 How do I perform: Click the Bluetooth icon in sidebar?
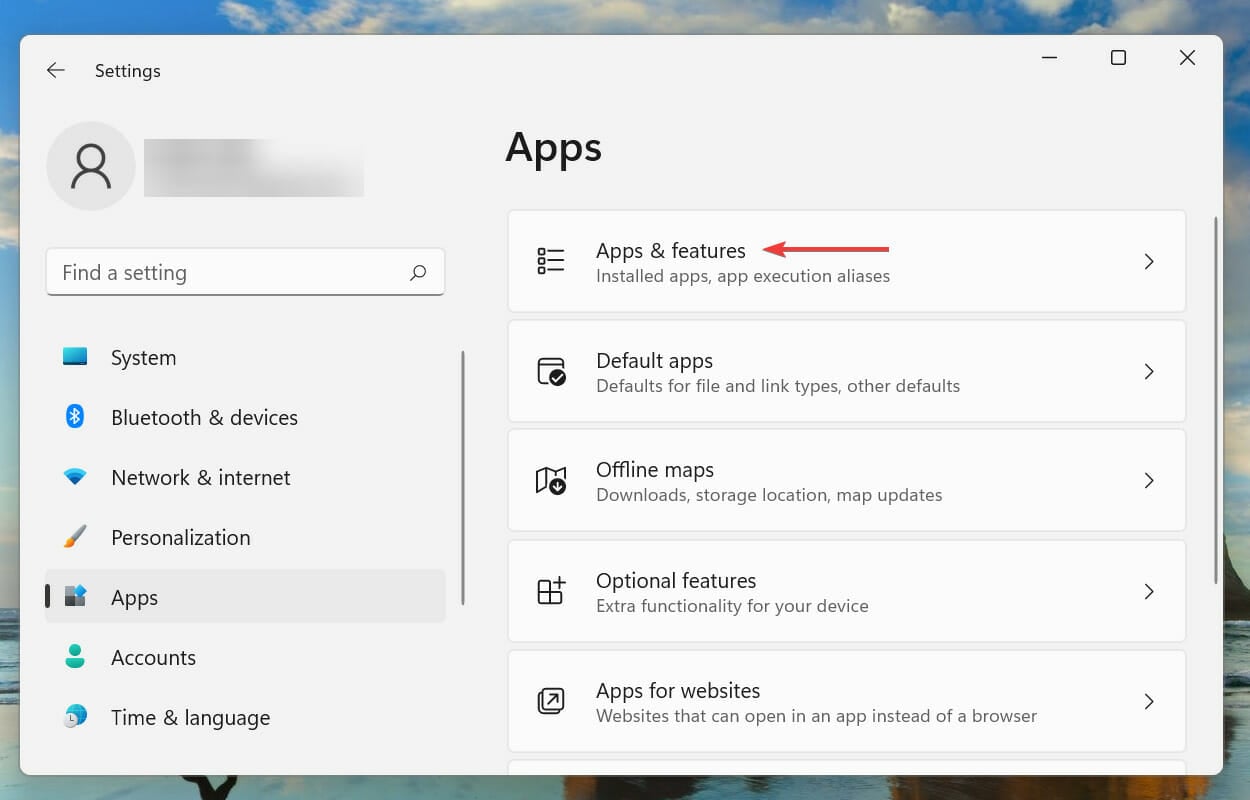pyautogui.click(x=75, y=416)
